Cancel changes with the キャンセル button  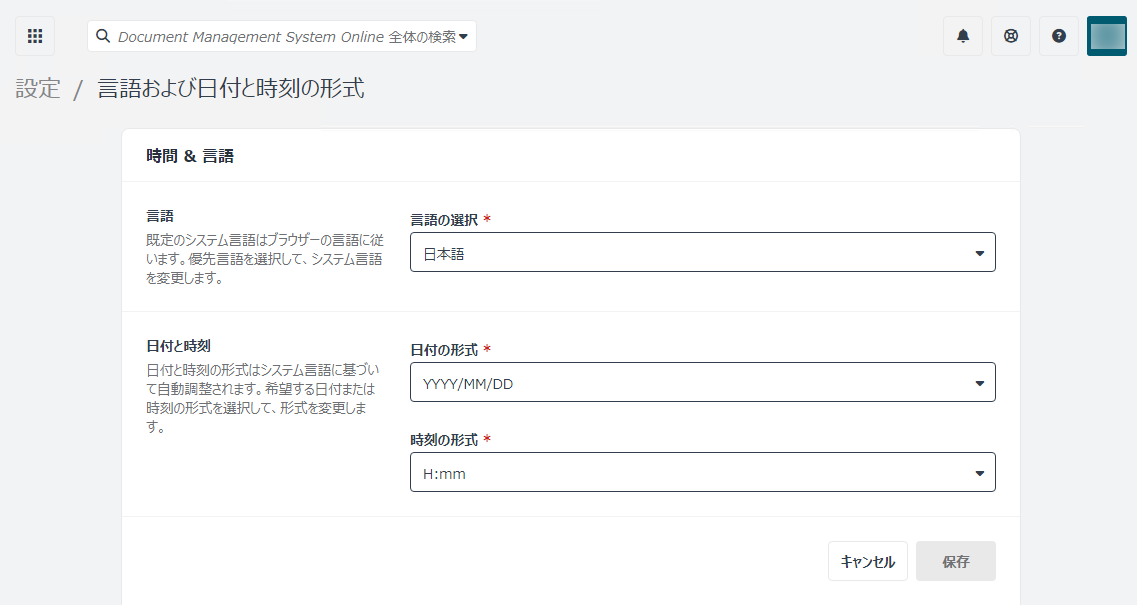(867, 561)
